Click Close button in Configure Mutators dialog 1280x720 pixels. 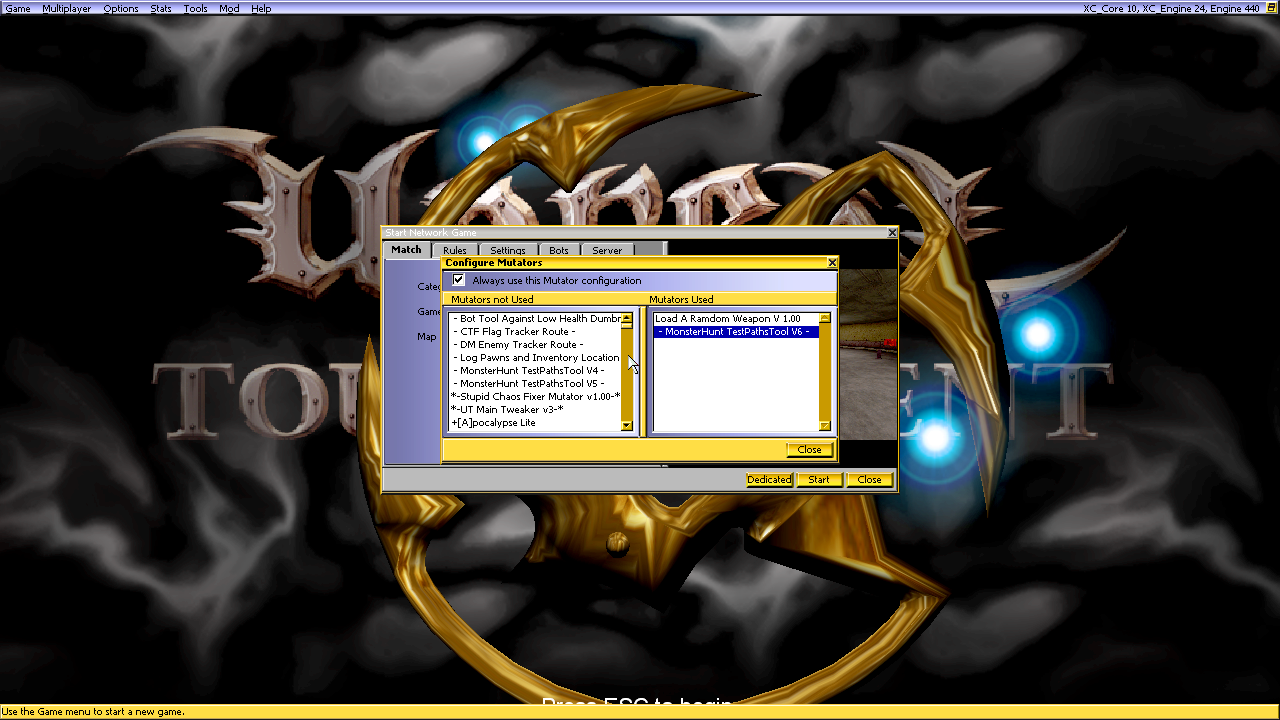click(810, 450)
